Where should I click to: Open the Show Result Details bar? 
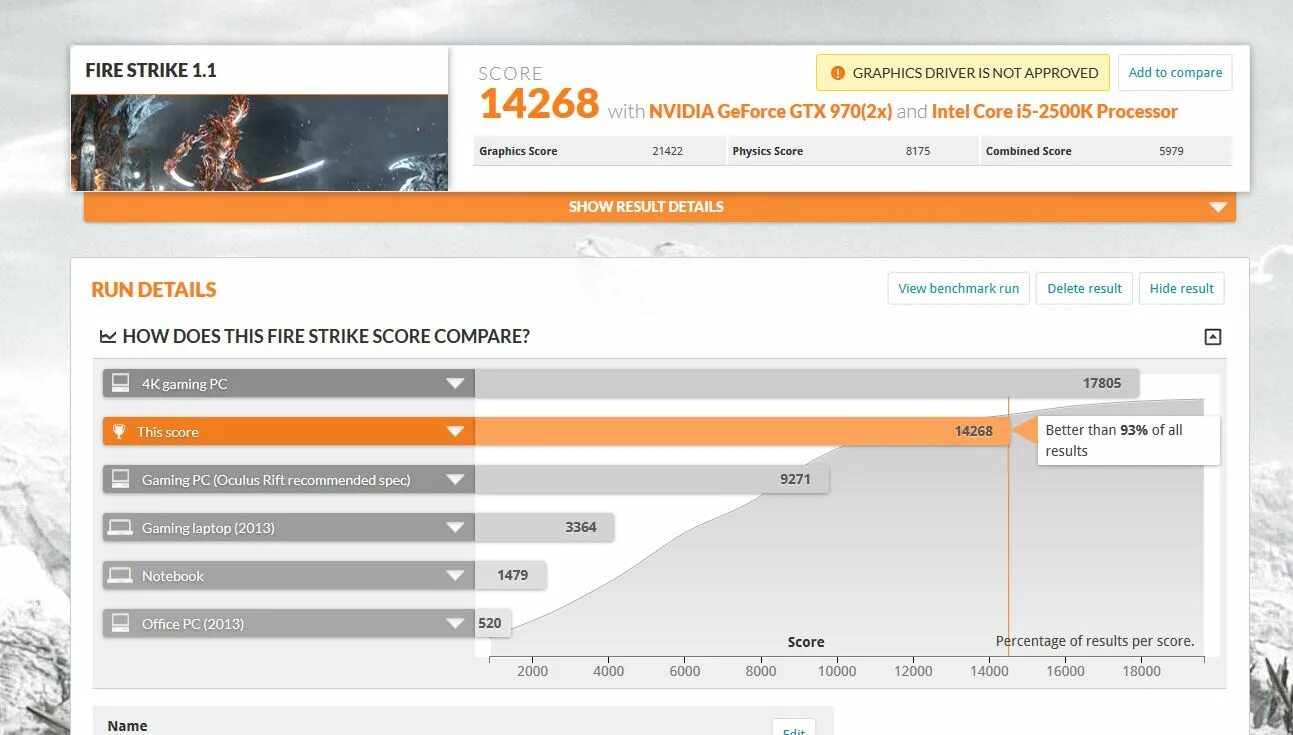click(x=660, y=207)
